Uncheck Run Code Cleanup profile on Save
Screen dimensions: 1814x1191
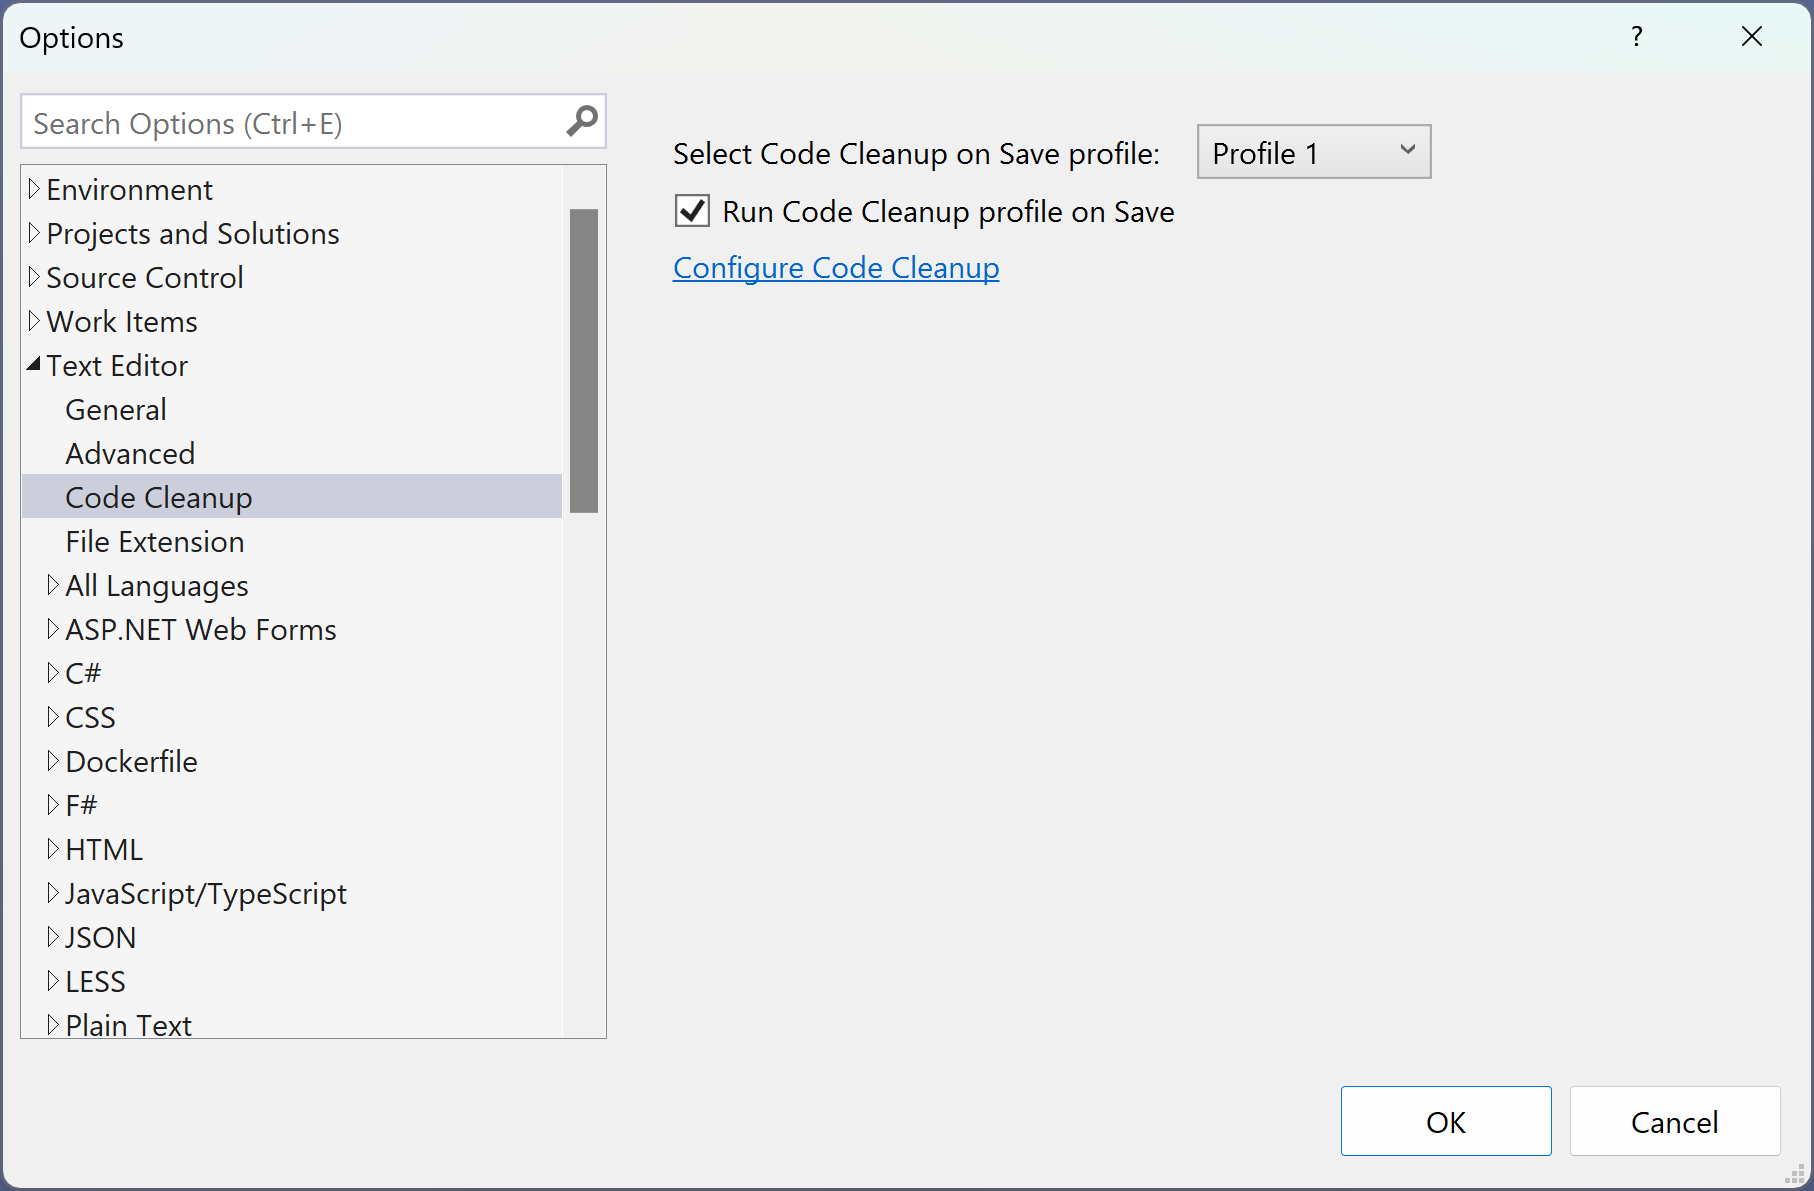(x=691, y=210)
